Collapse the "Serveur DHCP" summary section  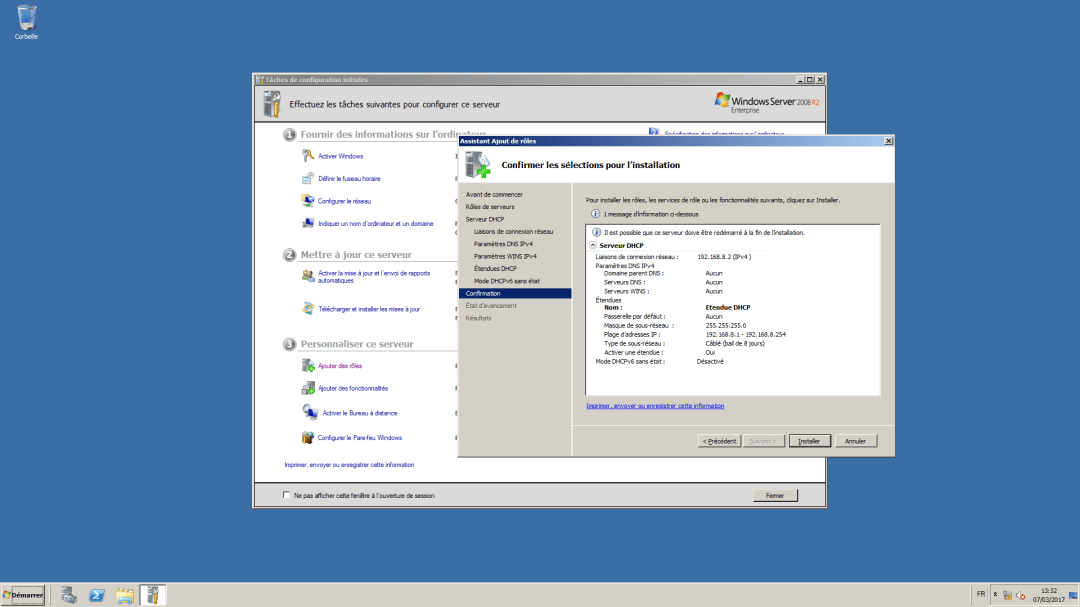click(x=594, y=242)
